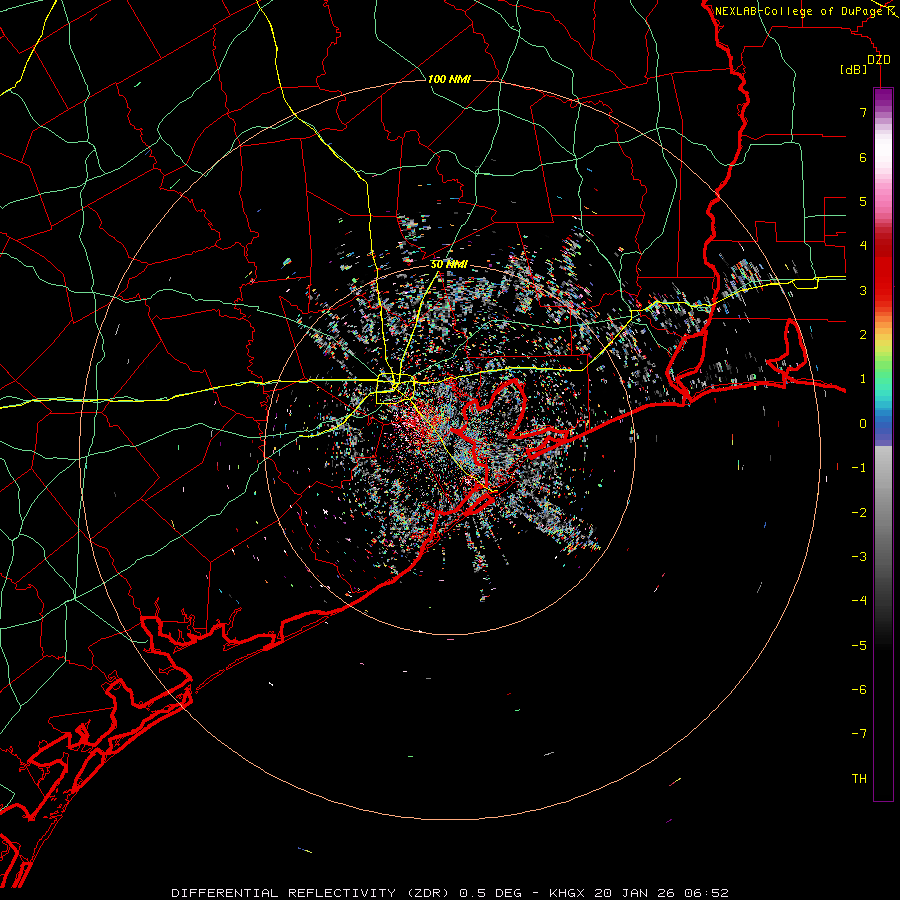Click the -6 value on the scale
Screen dimensions: 900x900
pyautogui.click(x=859, y=690)
